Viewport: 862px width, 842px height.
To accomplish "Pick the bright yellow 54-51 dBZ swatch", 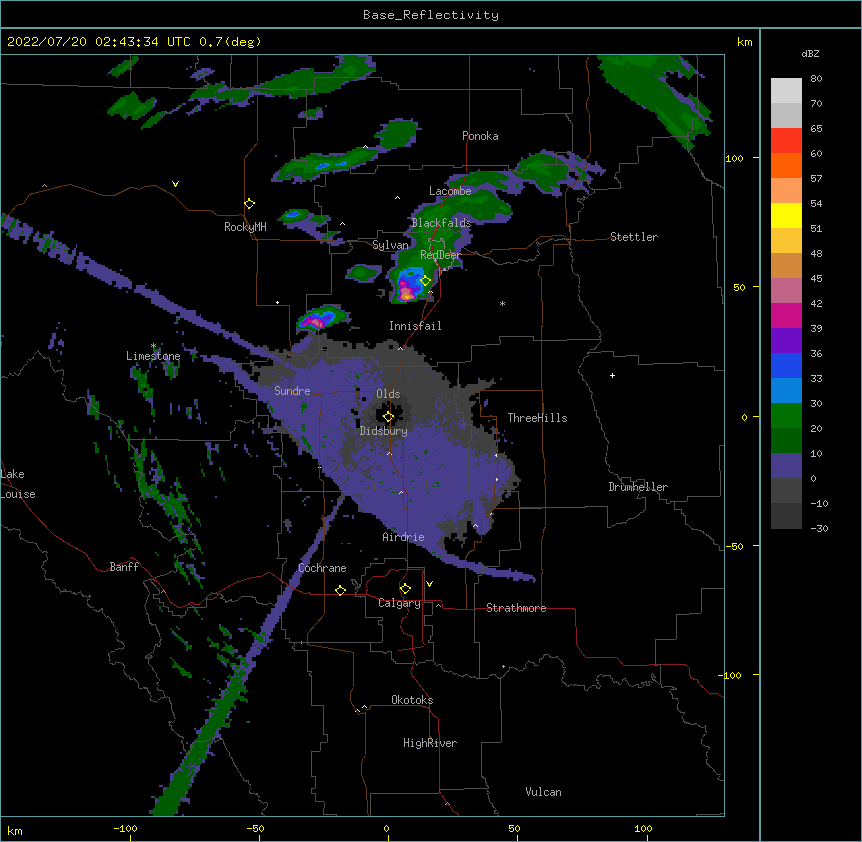I will pos(786,215).
